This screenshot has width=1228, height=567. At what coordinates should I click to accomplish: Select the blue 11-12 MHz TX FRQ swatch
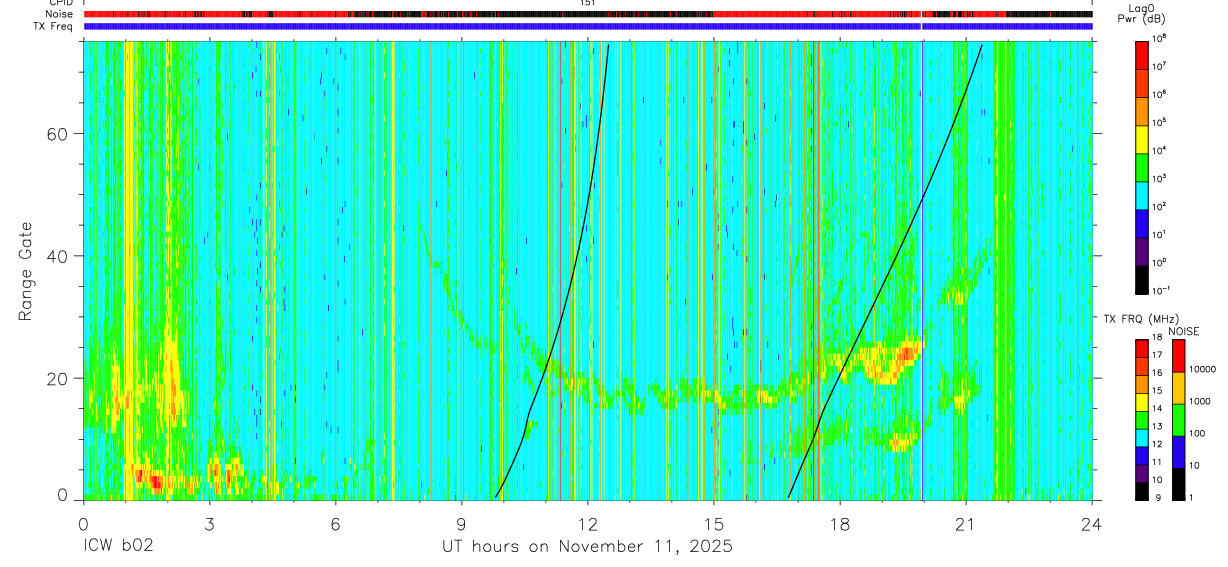tap(1141, 456)
